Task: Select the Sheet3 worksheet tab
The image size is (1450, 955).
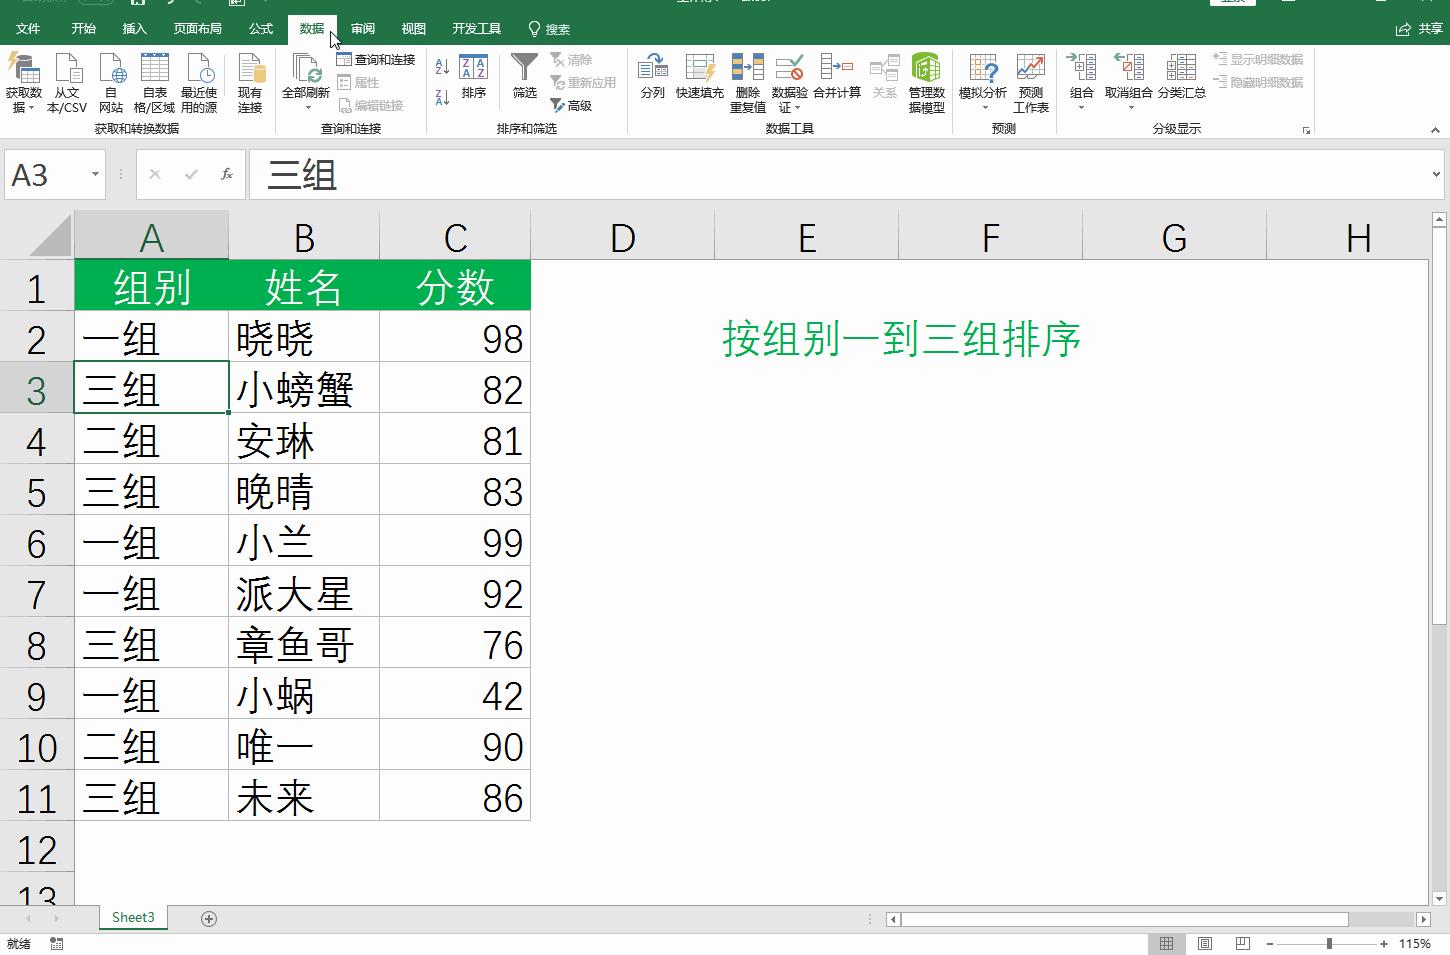Action: [x=132, y=917]
